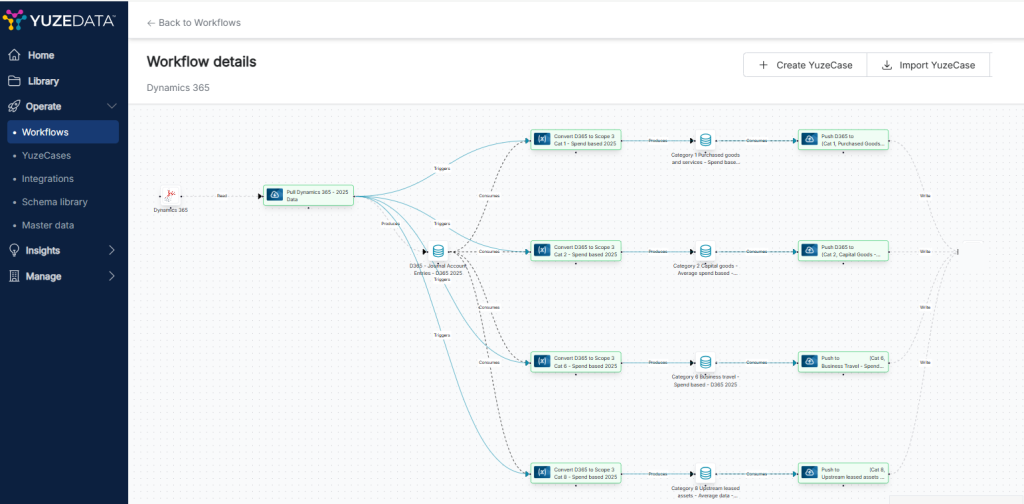Click the Convert D365 Cat 1 variable icon
This screenshot has height=504, width=1024.
pyautogui.click(x=542, y=140)
